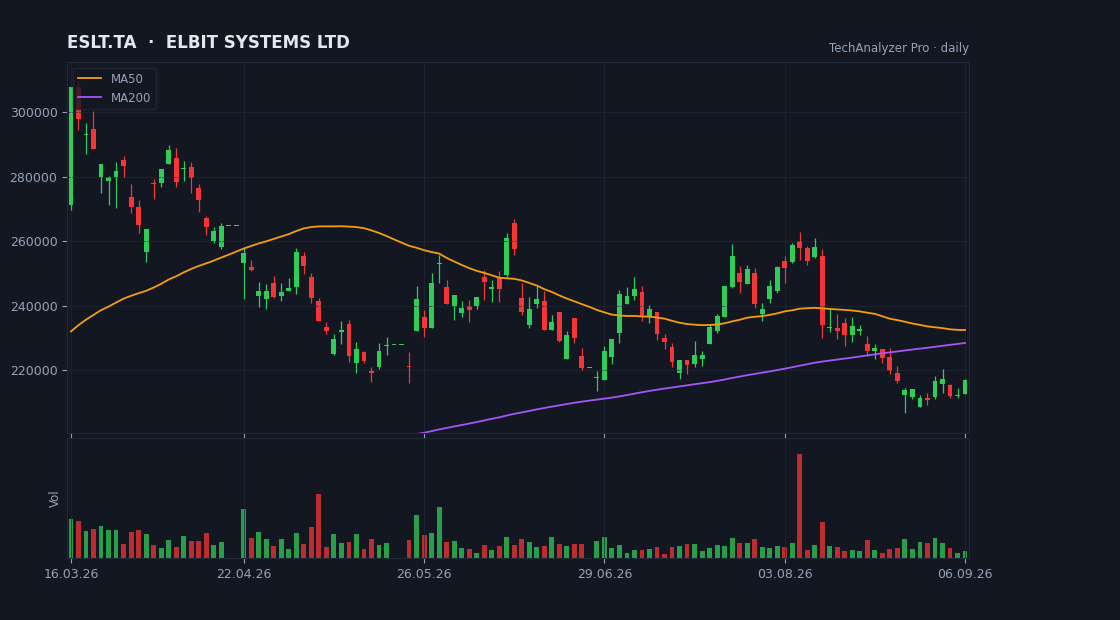1120x620 pixels.
Task: Click the purple MA200 legend line swatch
Action: tap(89, 98)
